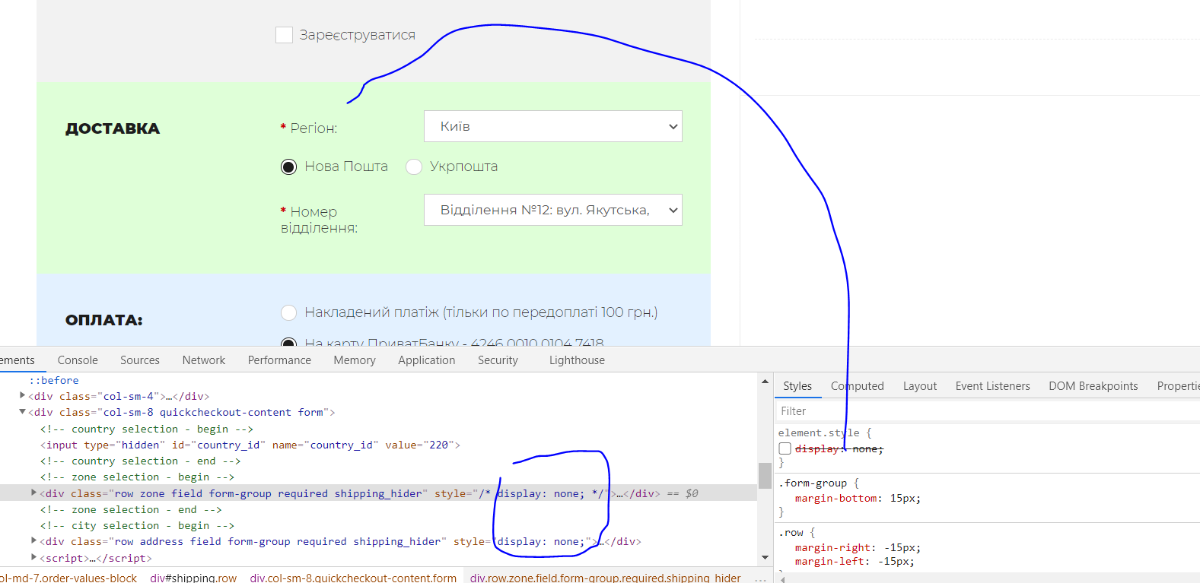The width and height of the screenshot is (1200, 583).
Task: Choose На карту ПриватБанку payment option
Action: pos(290,342)
